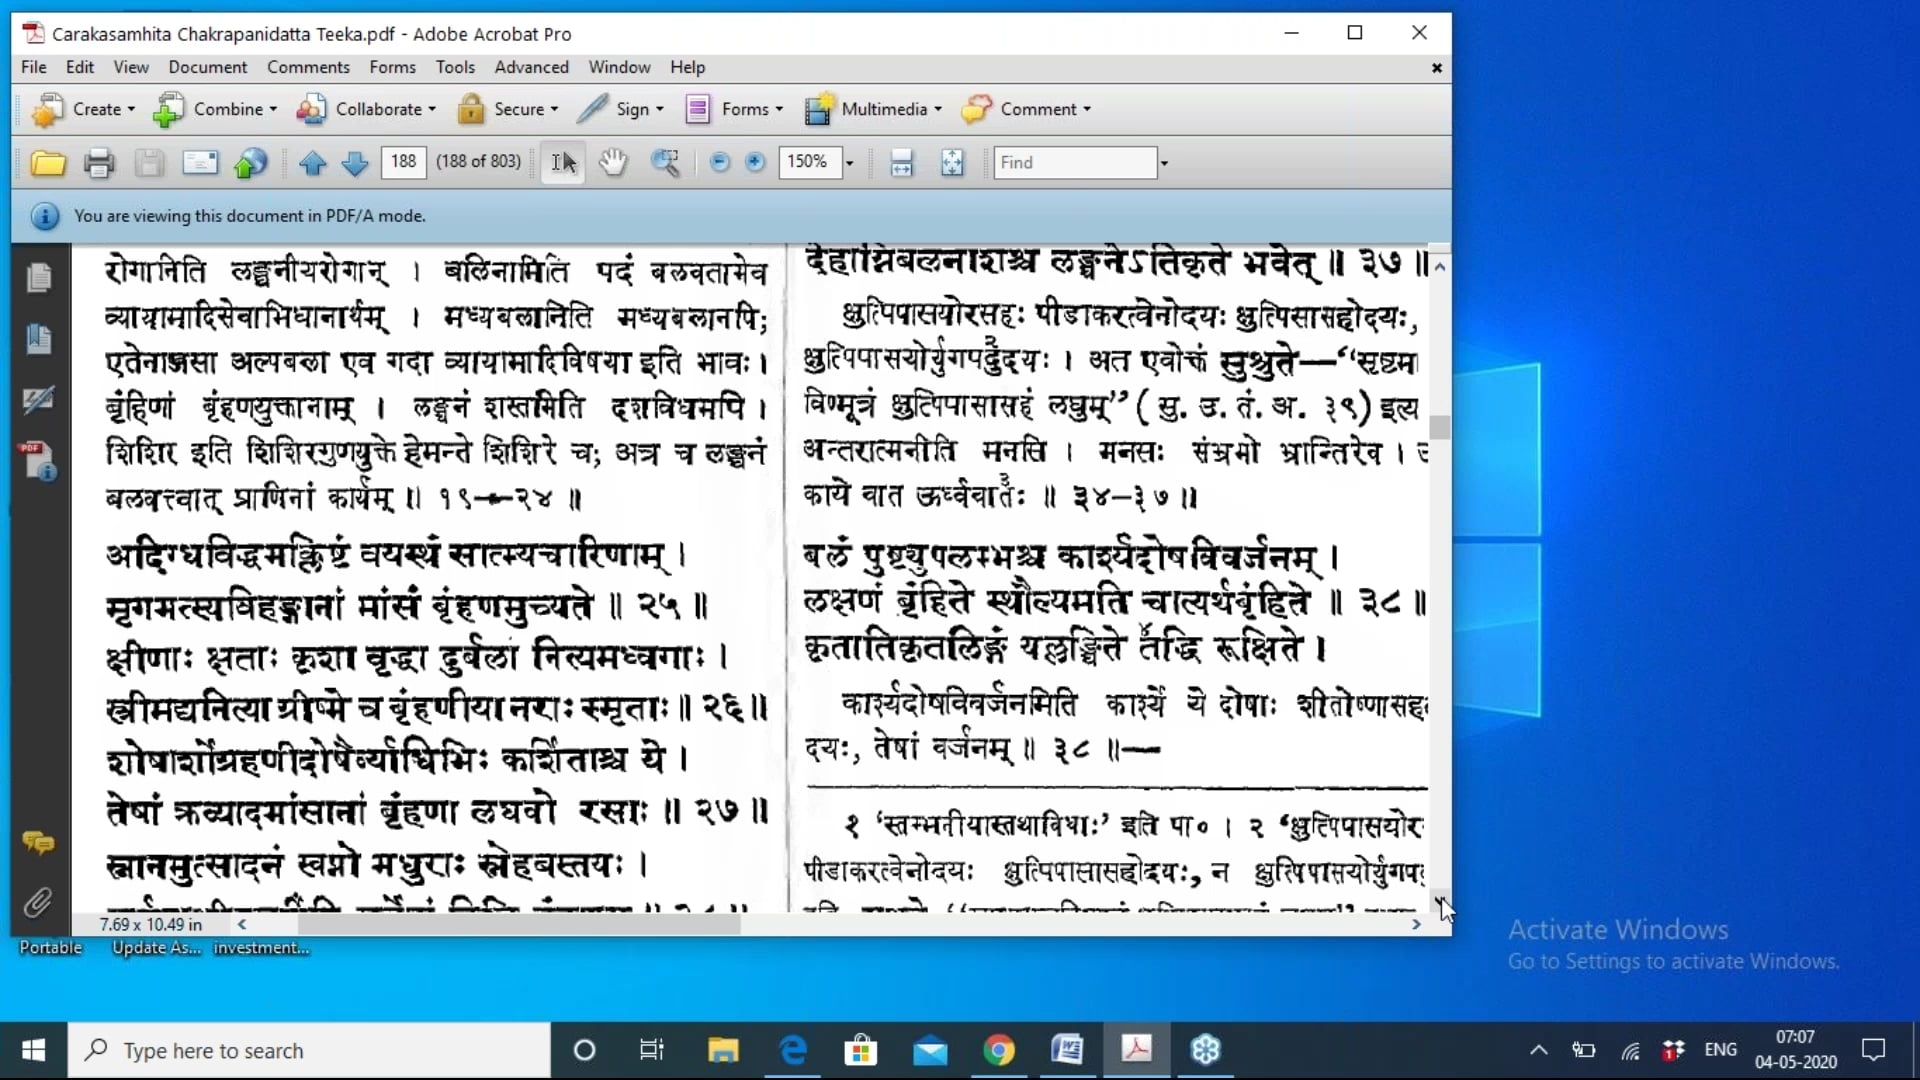The width and height of the screenshot is (1920, 1080).
Task: Open the Bookmarks panel in sidebar
Action: (x=39, y=339)
